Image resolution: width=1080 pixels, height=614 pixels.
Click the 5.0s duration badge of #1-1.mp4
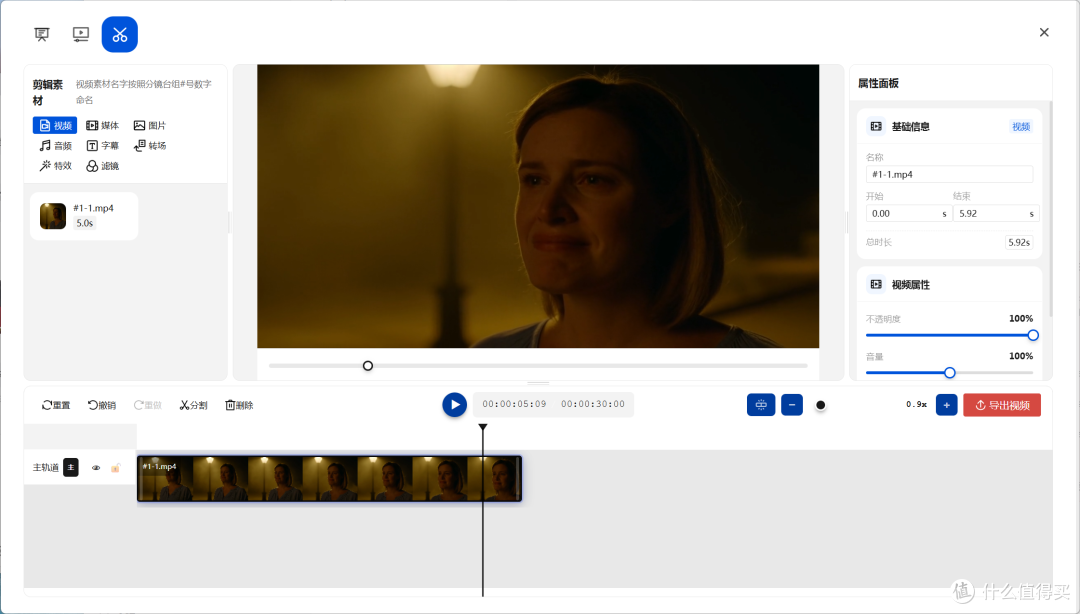tap(85, 223)
